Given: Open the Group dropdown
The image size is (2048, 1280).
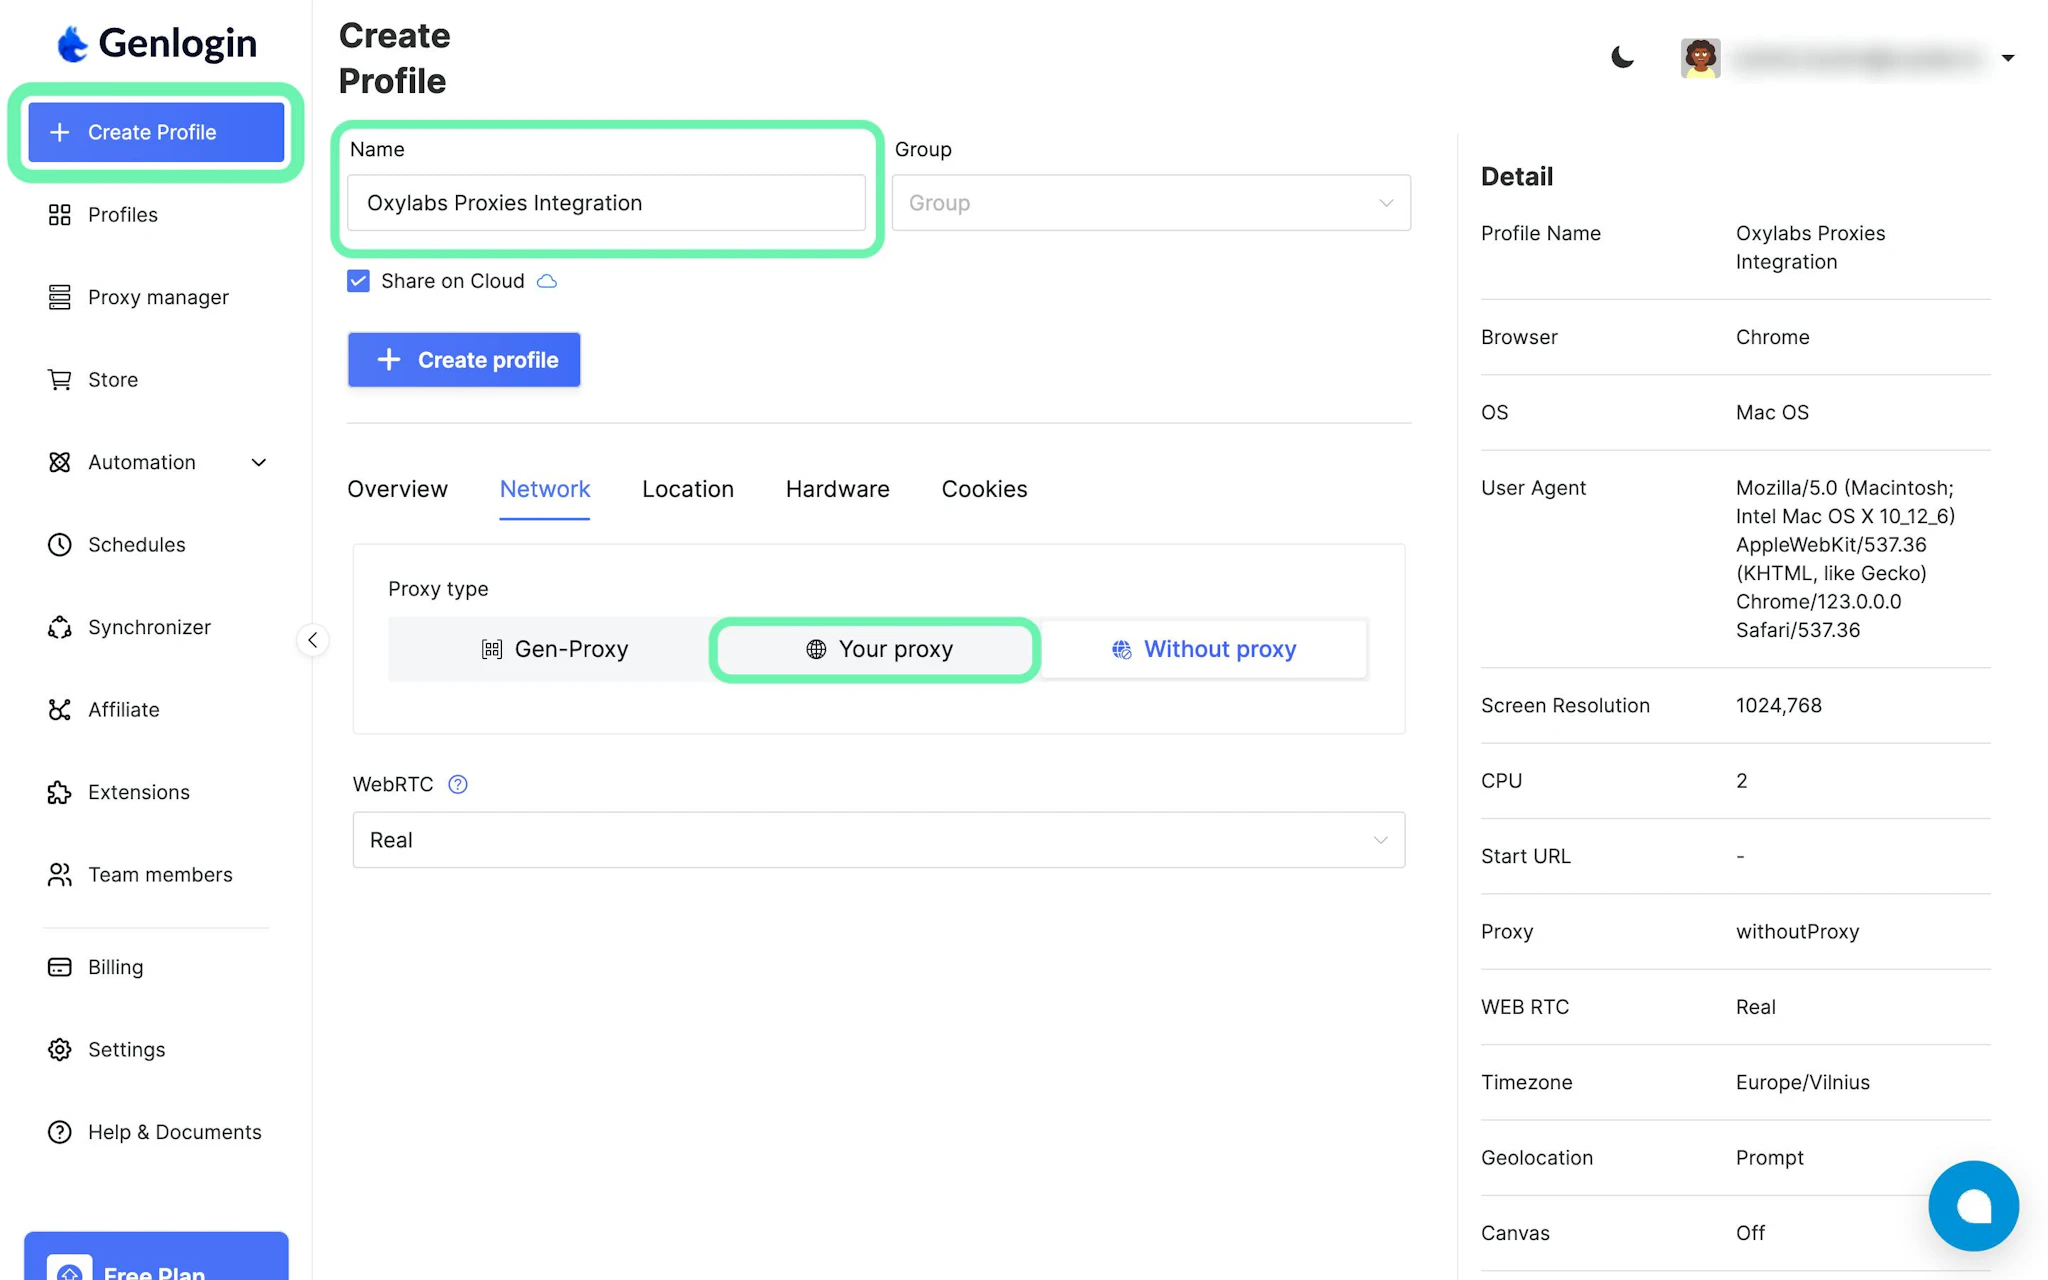Looking at the screenshot, I should click(1151, 203).
